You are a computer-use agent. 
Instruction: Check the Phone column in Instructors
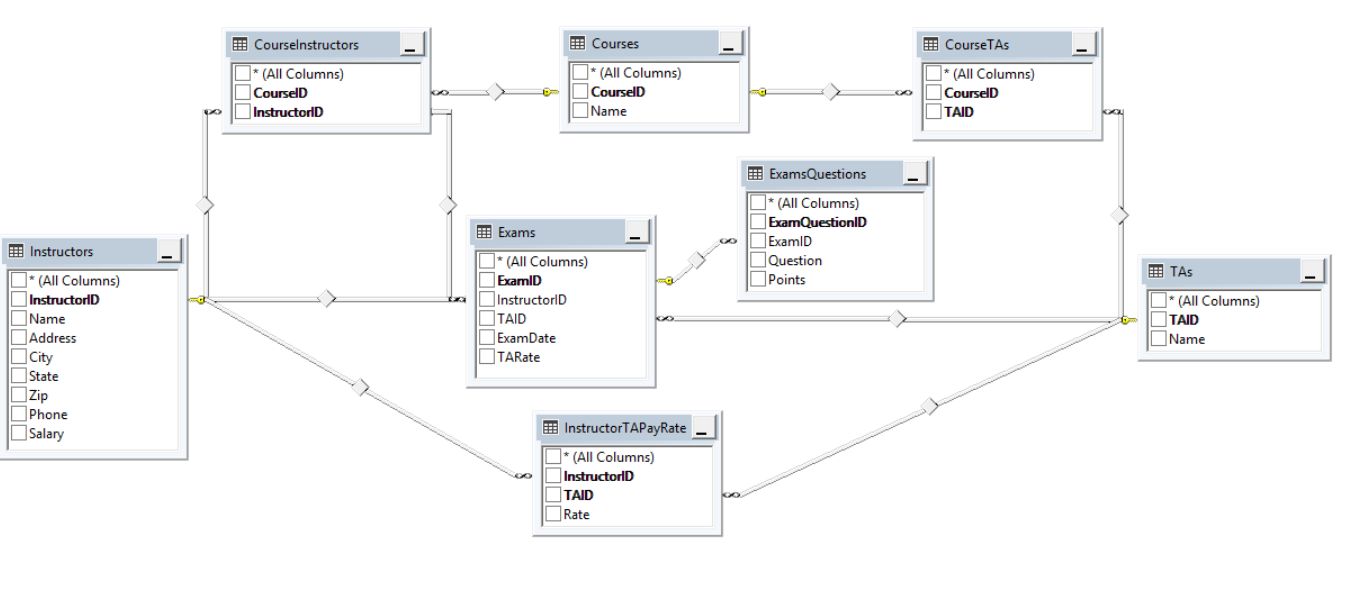point(19,415)
